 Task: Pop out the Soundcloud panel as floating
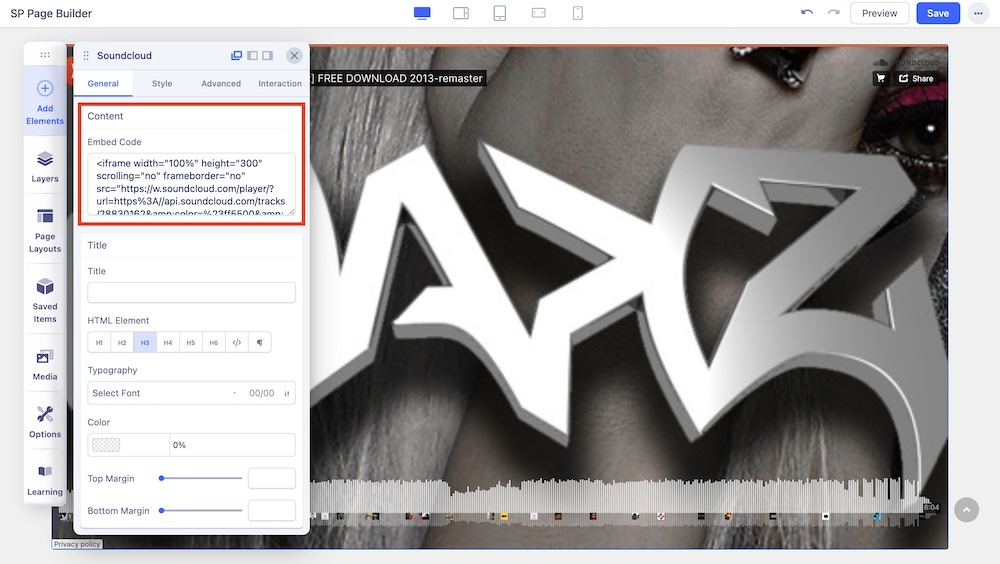click(237, 56)
